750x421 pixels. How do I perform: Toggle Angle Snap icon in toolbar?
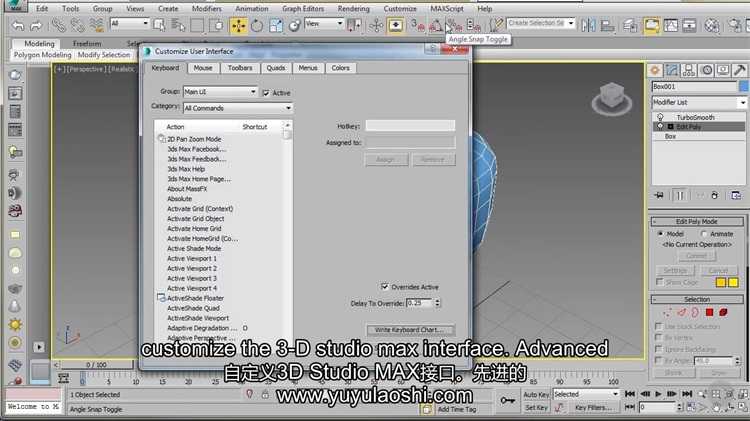(x=435, y=25)
